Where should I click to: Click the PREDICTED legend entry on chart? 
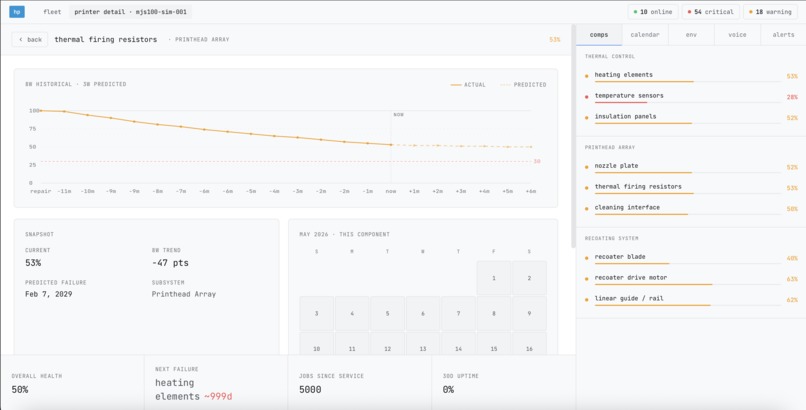[523, 85]
